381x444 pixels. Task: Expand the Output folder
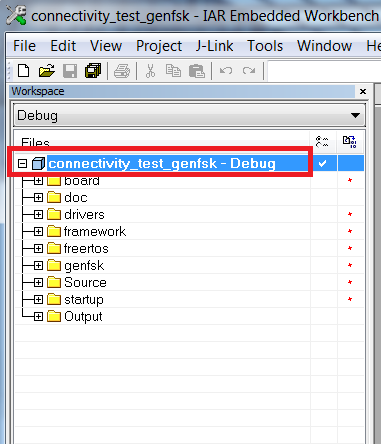click(x=38, y=316)
